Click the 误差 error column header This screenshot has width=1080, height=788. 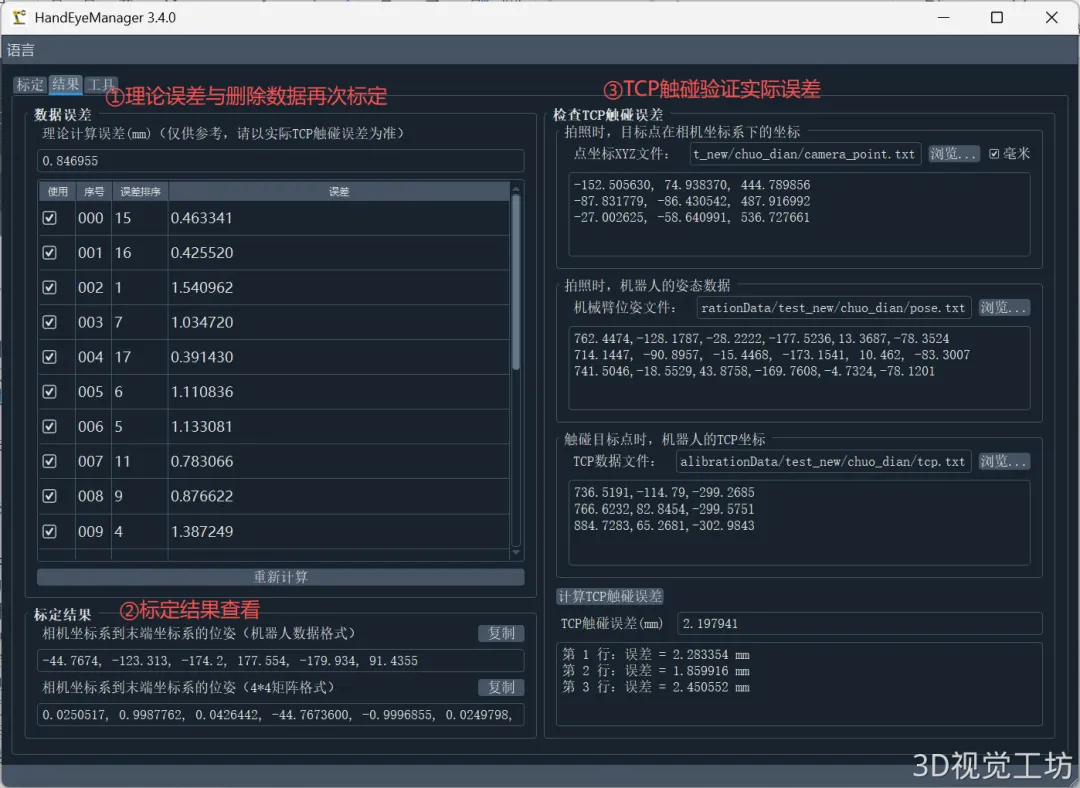click(339, 191)
